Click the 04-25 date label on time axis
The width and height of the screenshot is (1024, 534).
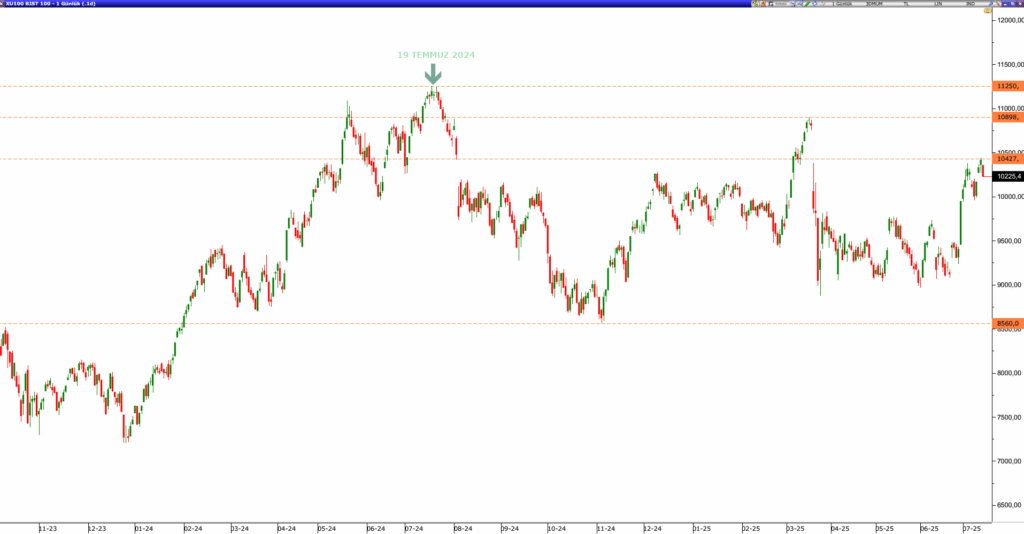coord(840,529)
